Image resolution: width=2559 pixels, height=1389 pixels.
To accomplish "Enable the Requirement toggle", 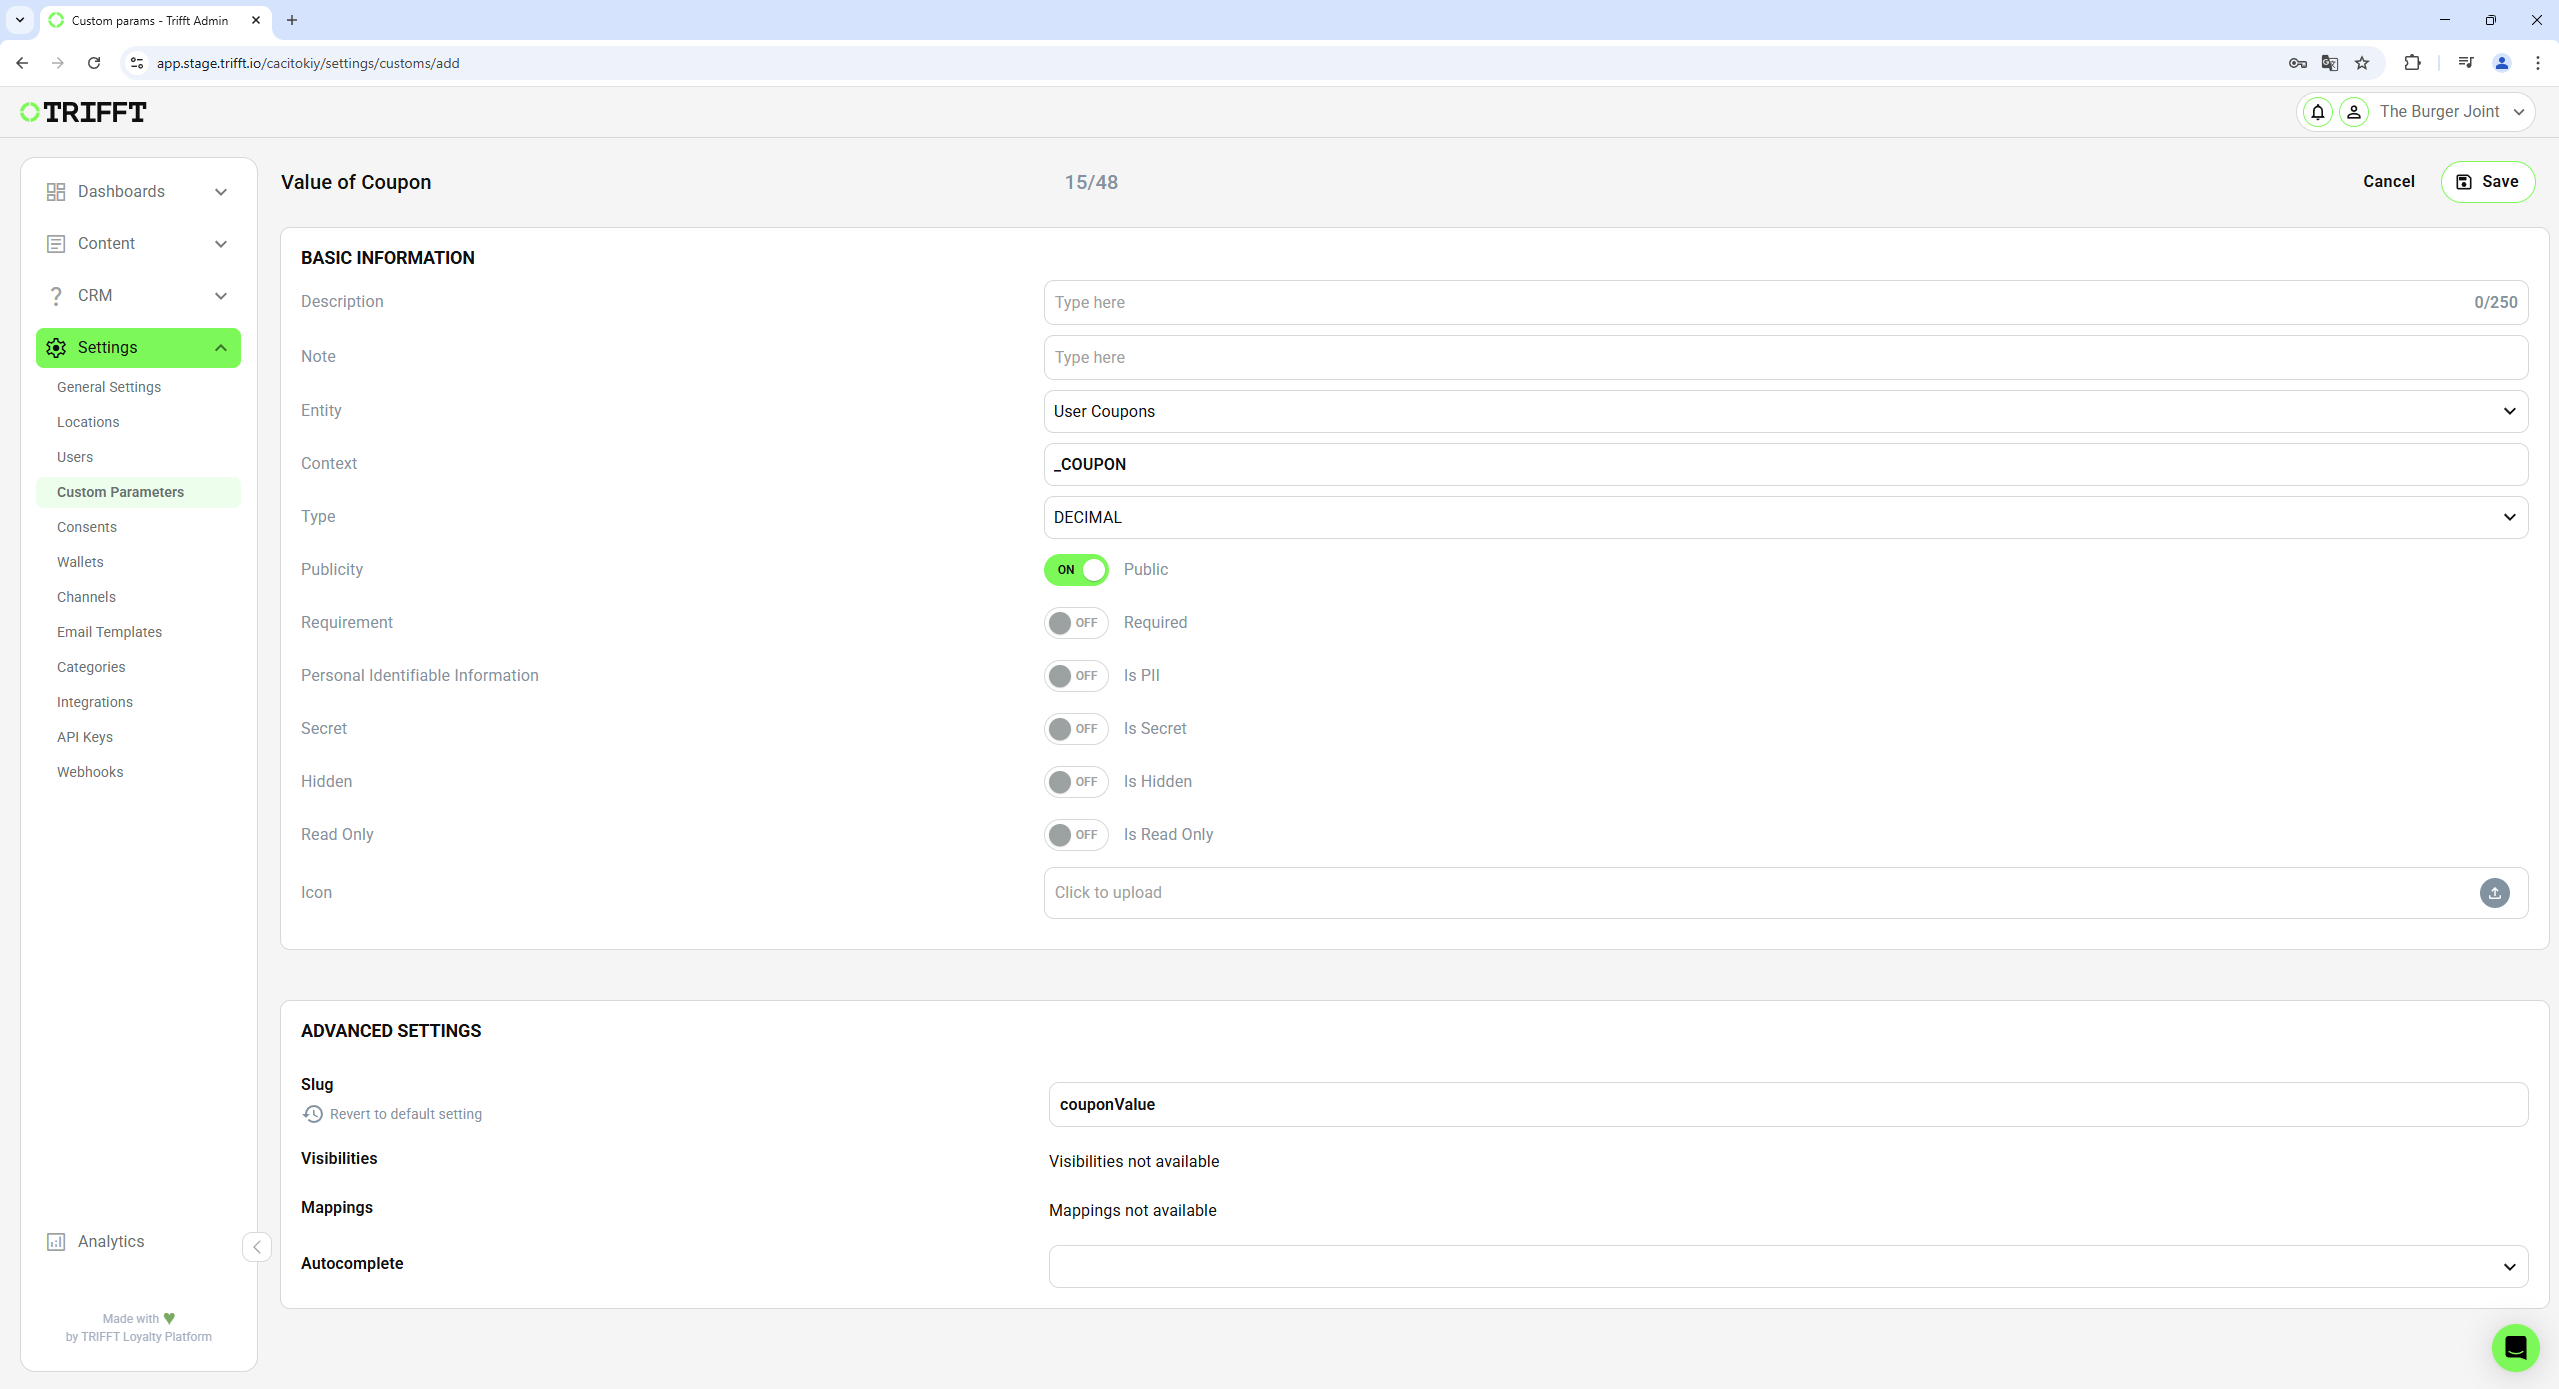I will [x=1074, y=621].
